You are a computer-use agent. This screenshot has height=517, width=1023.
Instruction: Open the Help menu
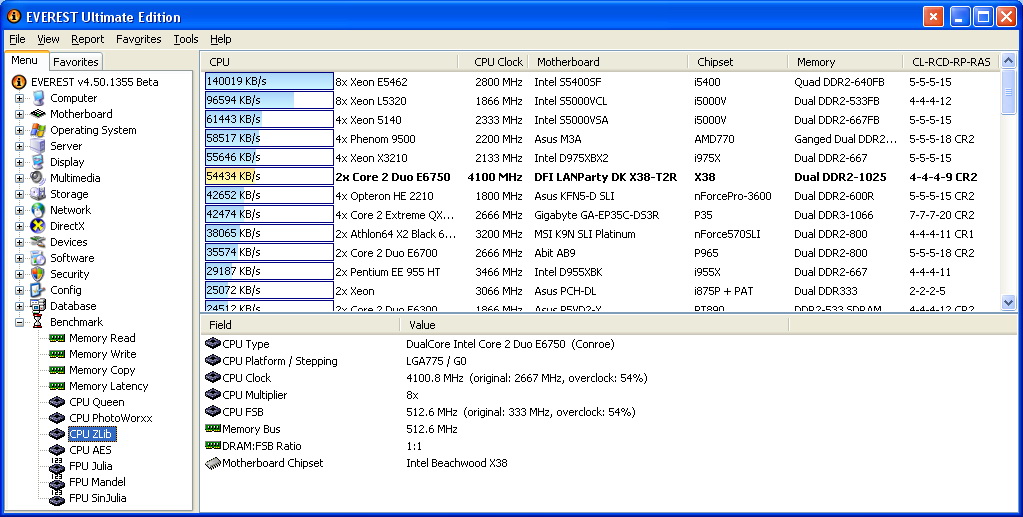tap(221, 39)
